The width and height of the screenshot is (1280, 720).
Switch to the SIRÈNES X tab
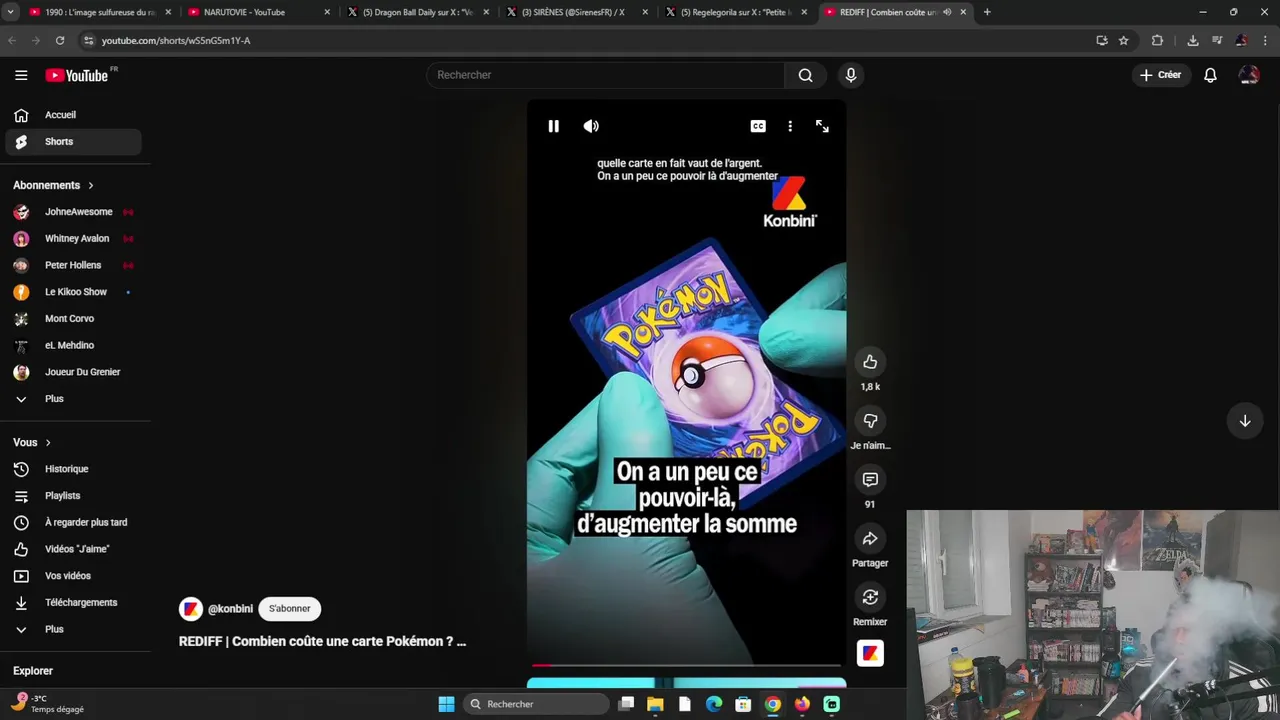[576, 12]
